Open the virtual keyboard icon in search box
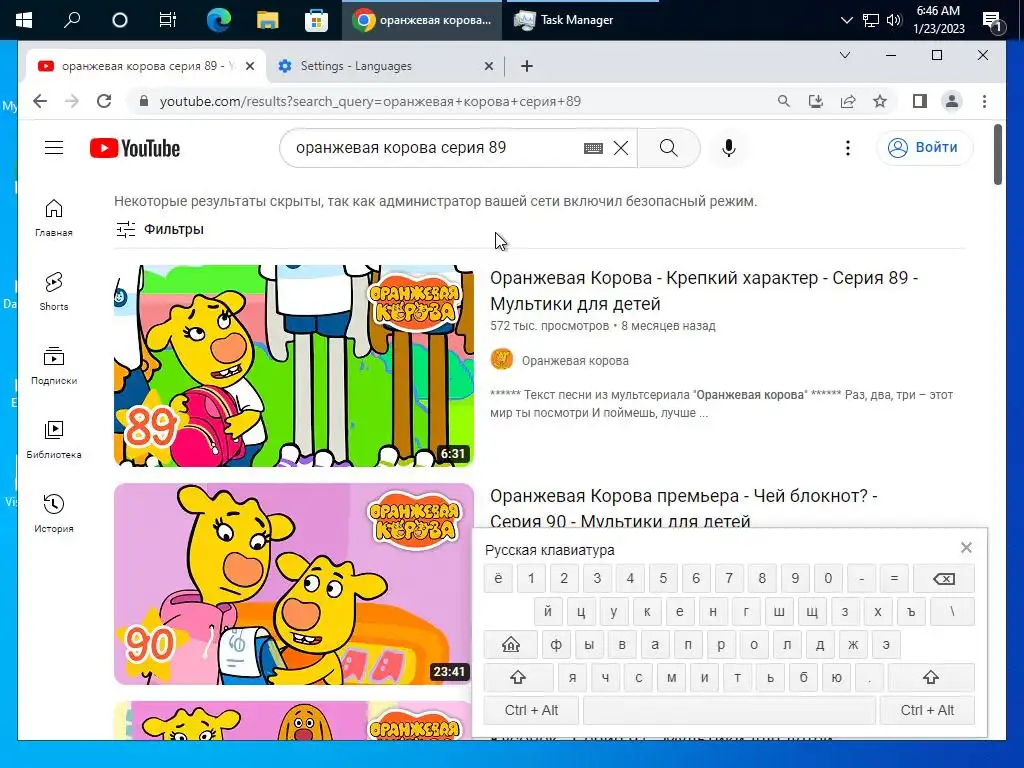 pyautogui.click(x=593, y=148)
